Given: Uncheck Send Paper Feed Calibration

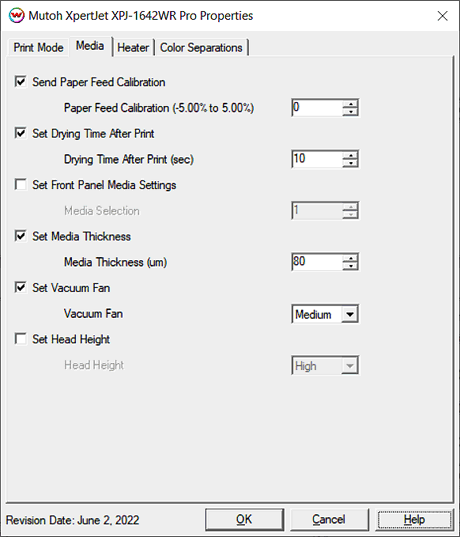Looking at the screenshot, I should pyautogui.click(x=21, y=82).
